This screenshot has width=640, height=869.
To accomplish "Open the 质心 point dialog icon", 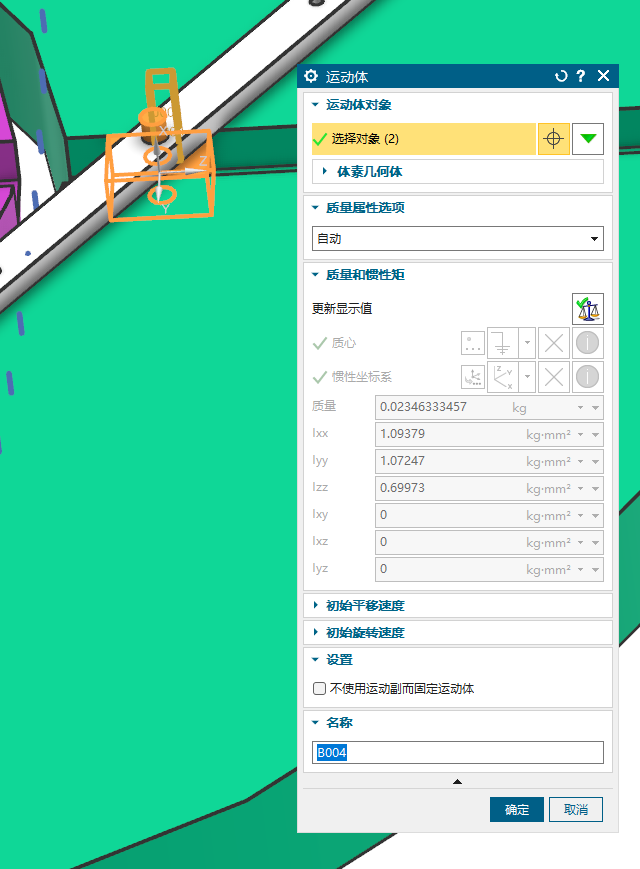I will tap(473, 343).
